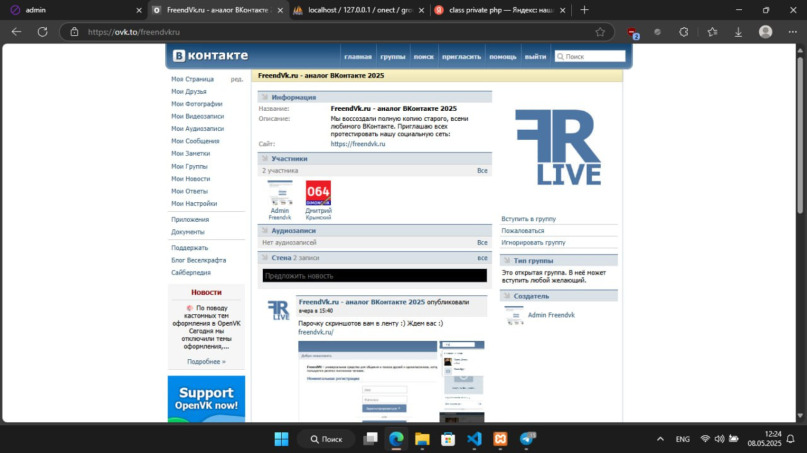Click Вступить в группу
The image size is (807, 453).
(x=529, y=219)
